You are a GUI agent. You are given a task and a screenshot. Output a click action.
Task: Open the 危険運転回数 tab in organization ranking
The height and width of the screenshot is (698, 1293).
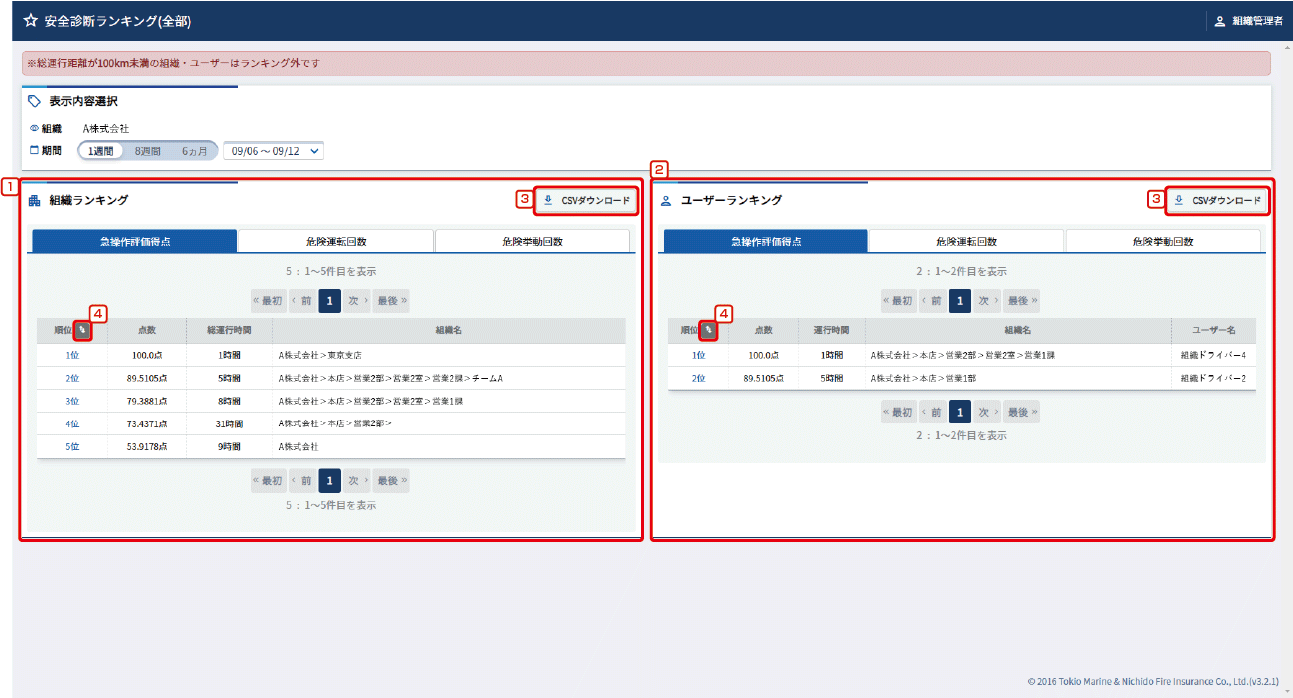[335, 241]
